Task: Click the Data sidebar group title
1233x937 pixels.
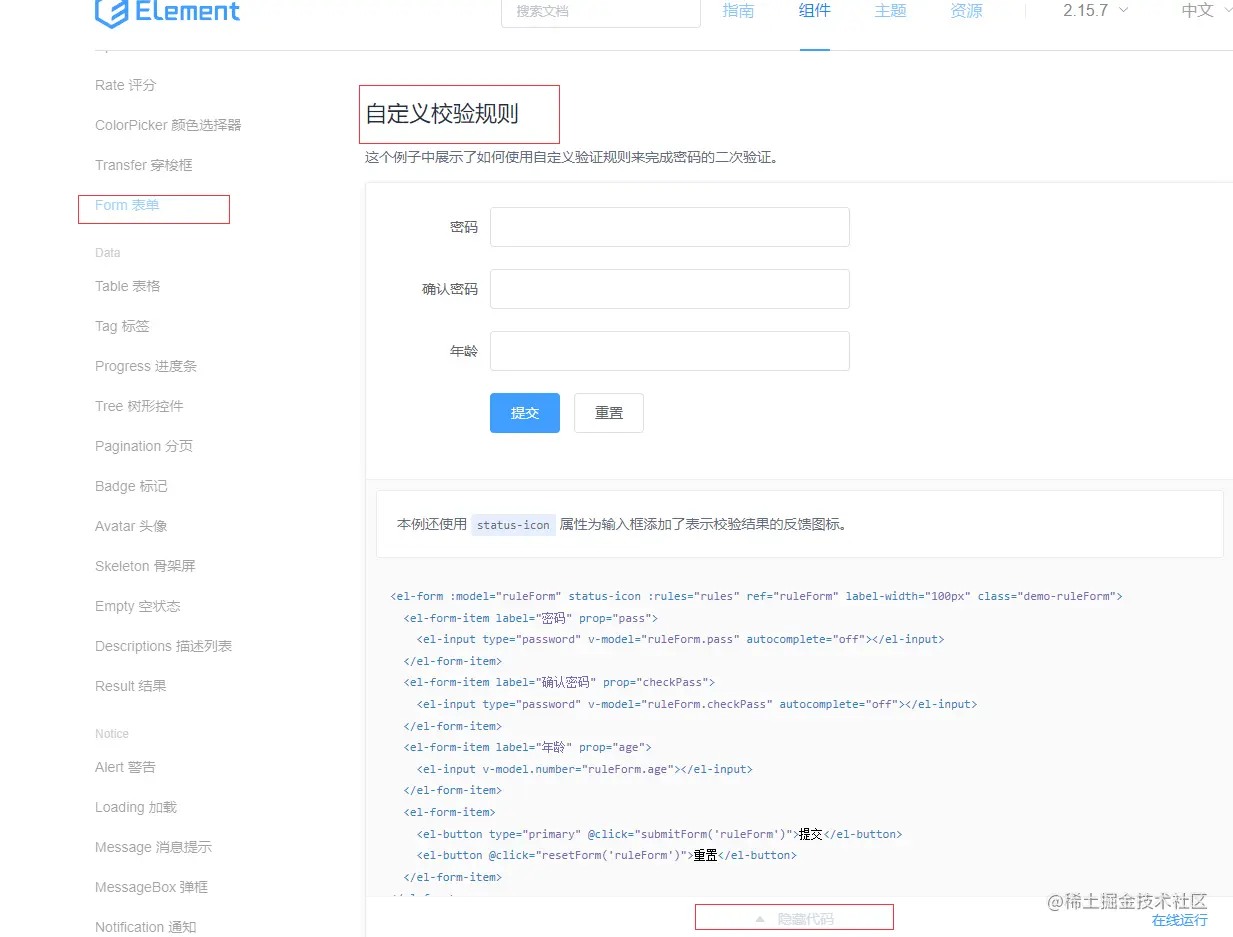Action: click(x=108, y=253)
